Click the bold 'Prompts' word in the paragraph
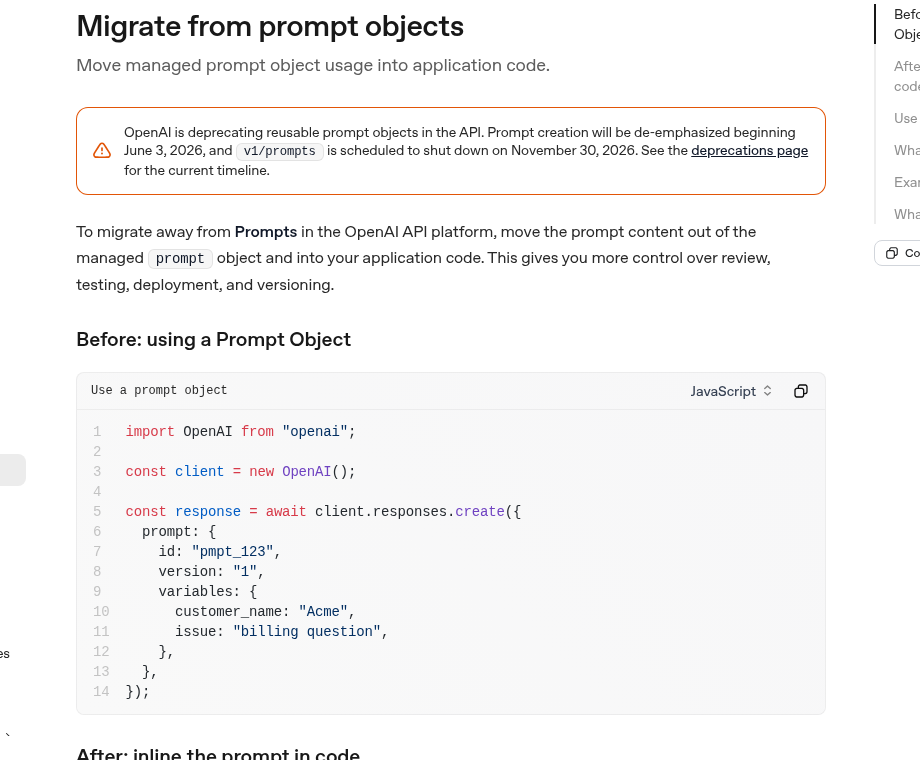Image resolution: width=920 pixels, height=760 pixels. pyautogui.click(x=266, y=232)
